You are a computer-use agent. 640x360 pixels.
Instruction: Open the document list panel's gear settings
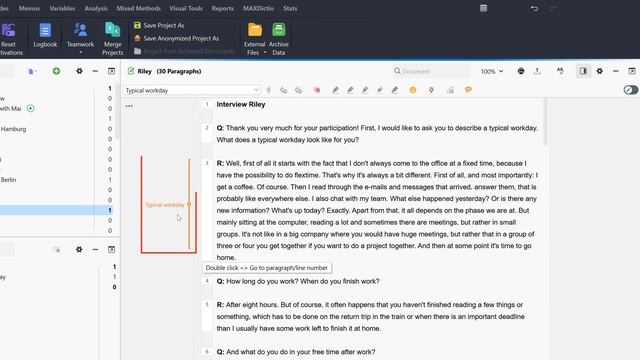[x=79, y=71]
